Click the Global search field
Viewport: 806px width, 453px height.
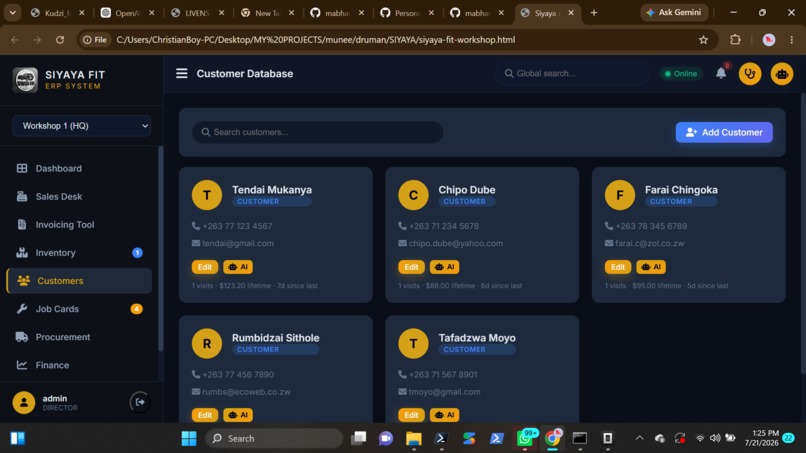[x=572, y=74]
